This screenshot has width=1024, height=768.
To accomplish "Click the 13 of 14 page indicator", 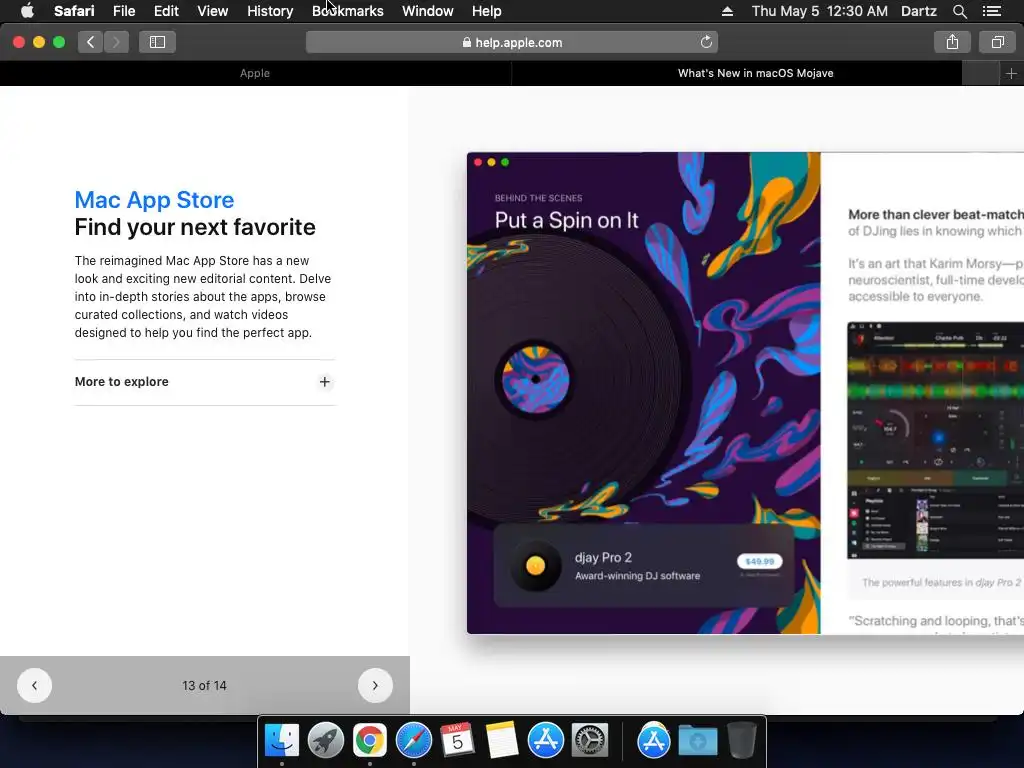I will coord(204,686).
